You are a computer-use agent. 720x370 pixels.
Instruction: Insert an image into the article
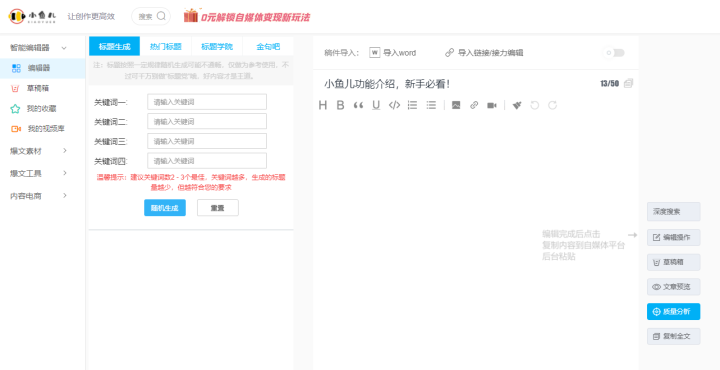click(x=456, y=105)
